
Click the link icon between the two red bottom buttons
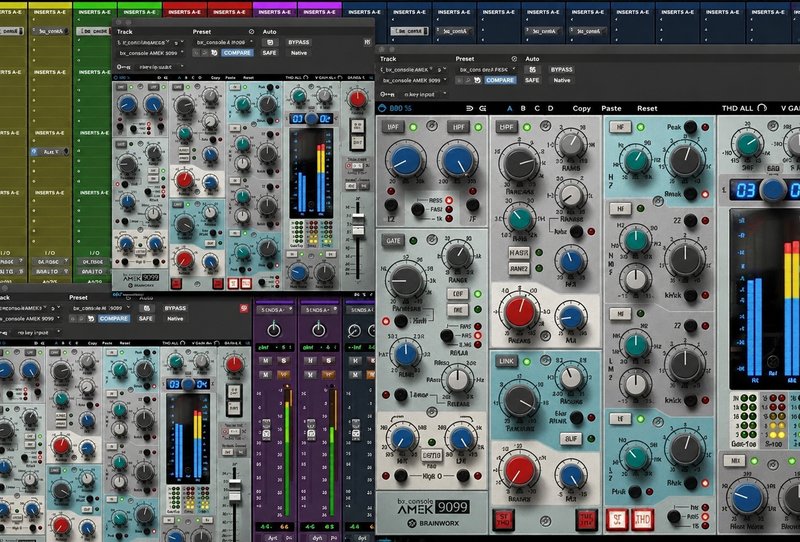pos(545,521)
